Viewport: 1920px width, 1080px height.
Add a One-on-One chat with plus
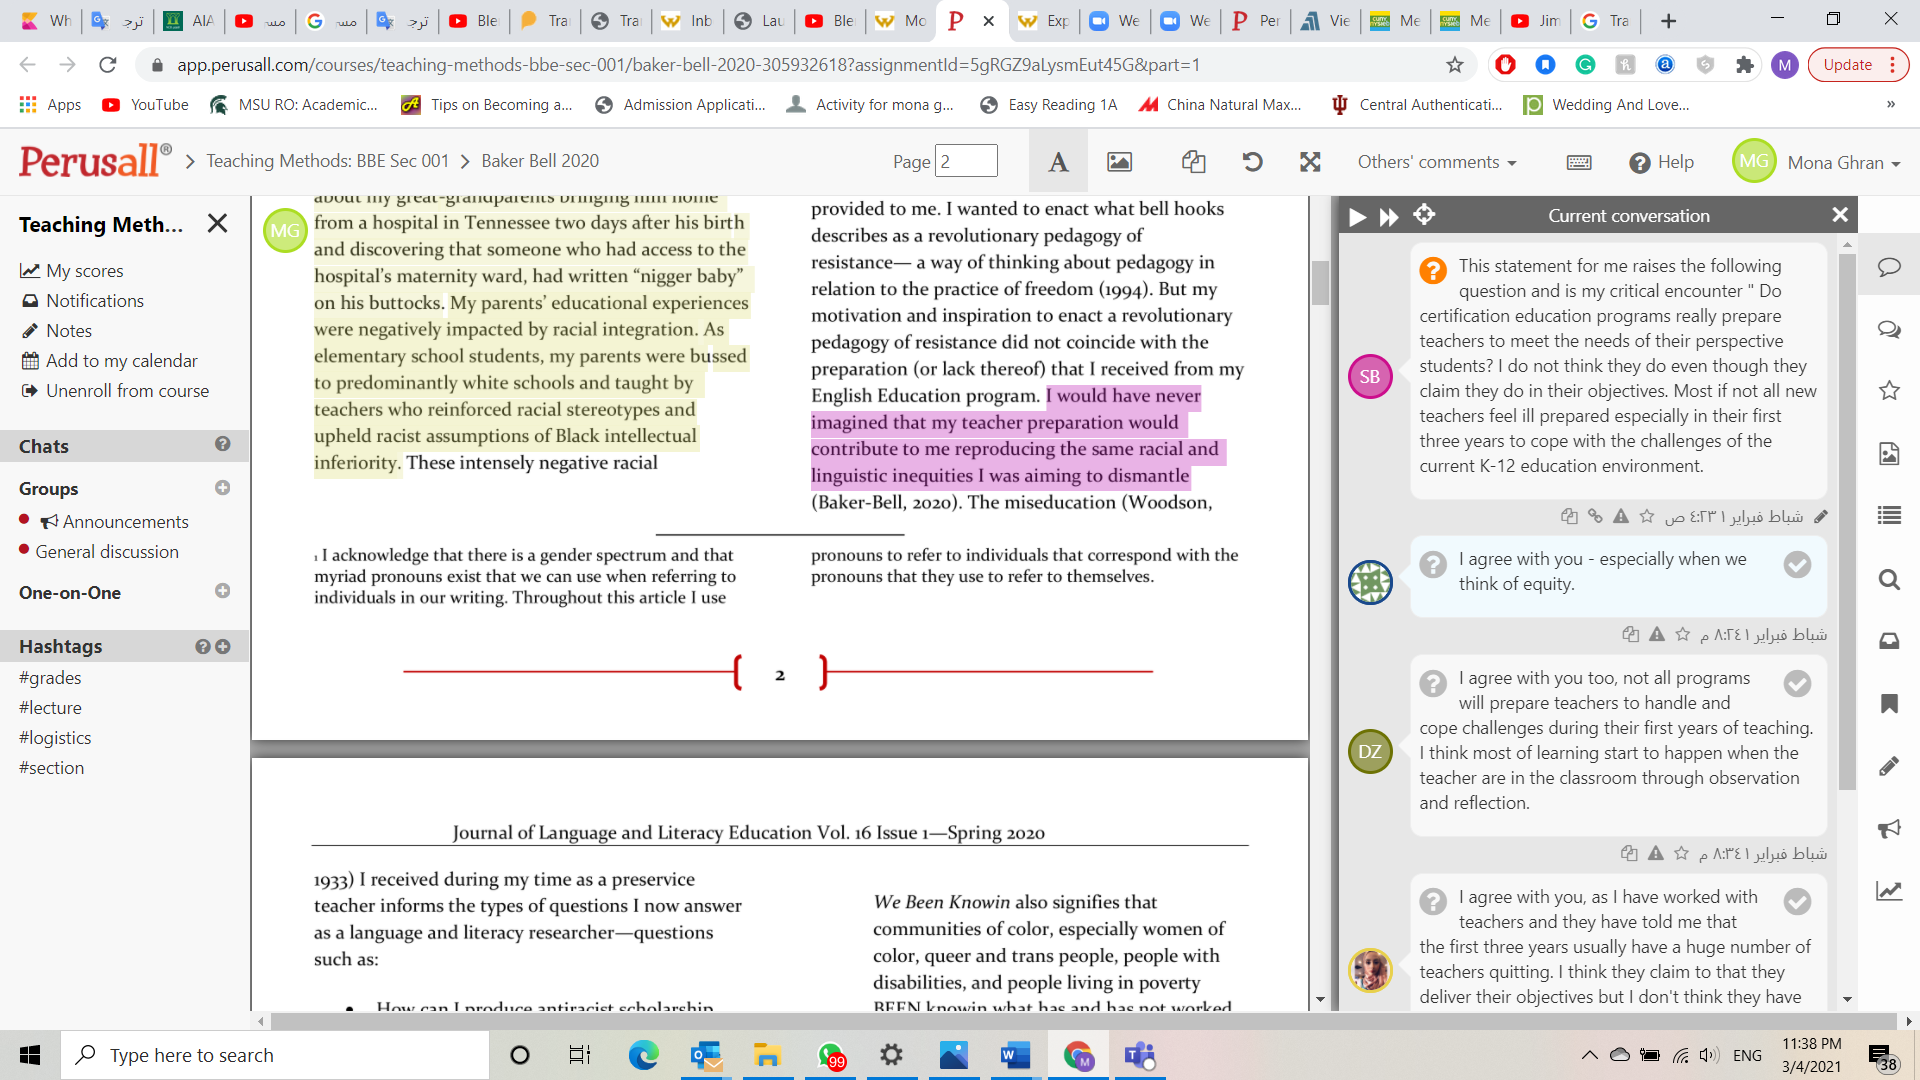[222, 592]
